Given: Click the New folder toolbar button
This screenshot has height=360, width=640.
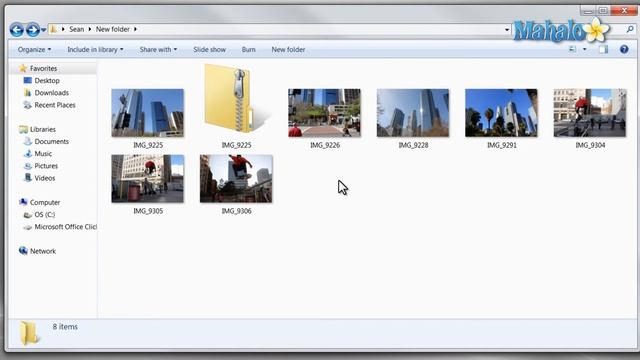Looking at the screenshot, I should (288, 49).
